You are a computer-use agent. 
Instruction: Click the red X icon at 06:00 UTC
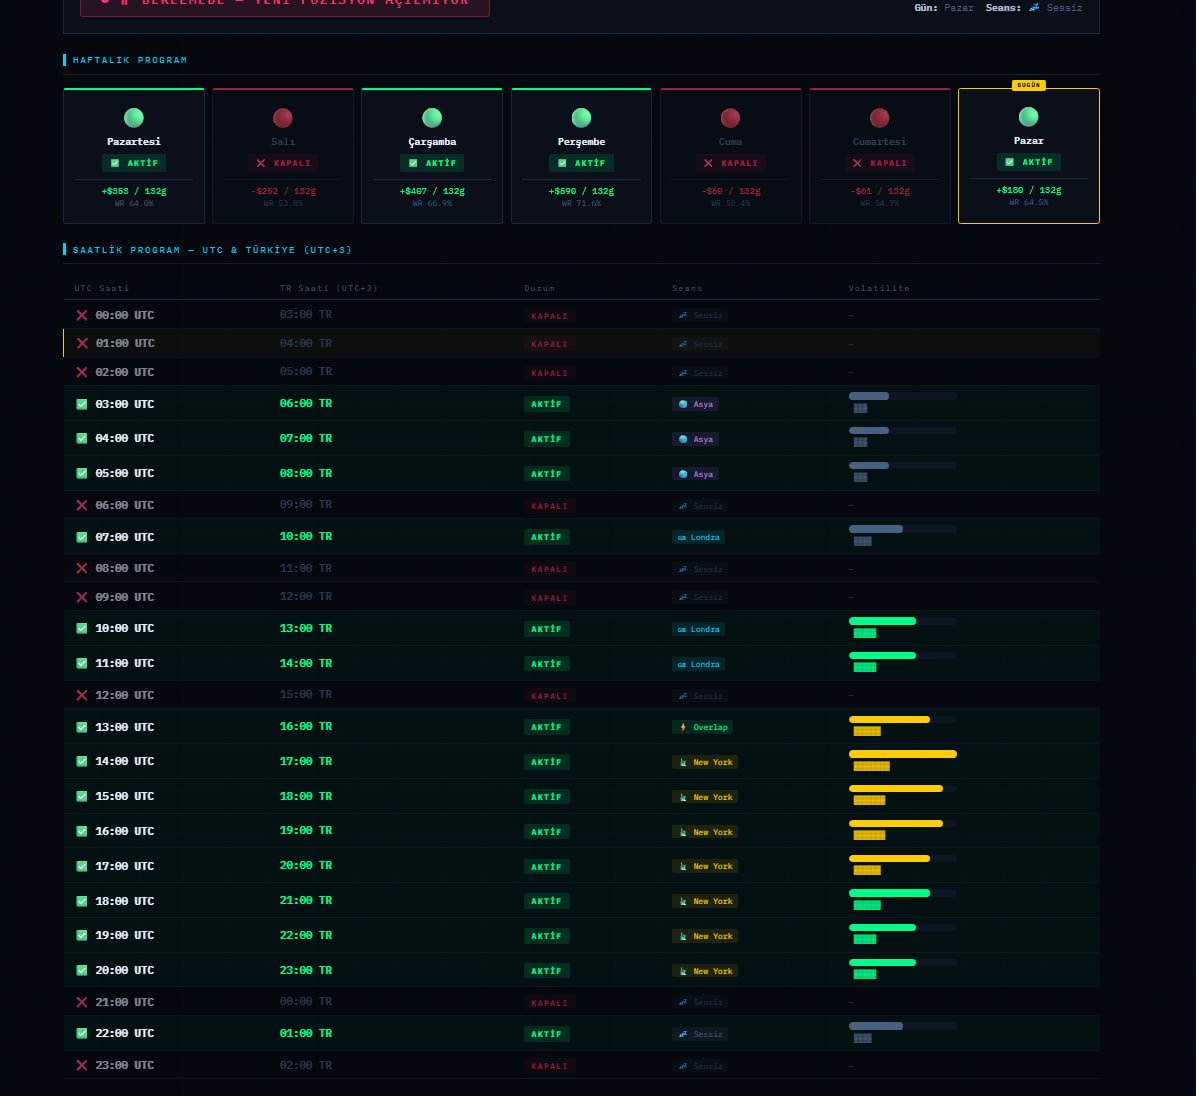click(82, 506)
